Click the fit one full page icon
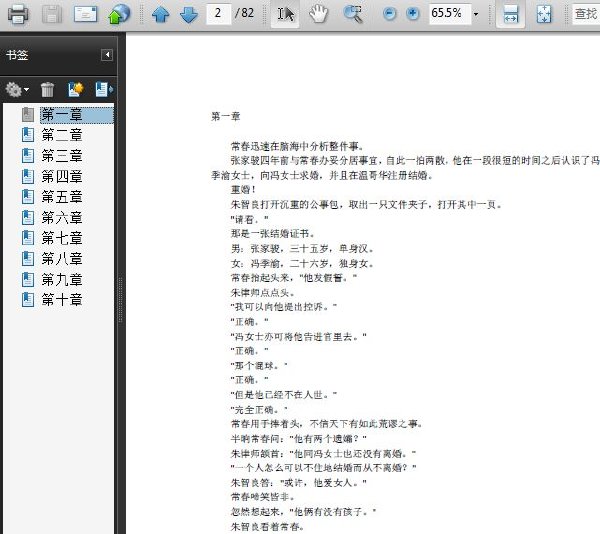Image resolution: width=600 pixels, height=534 pixels. pos(544,14)
